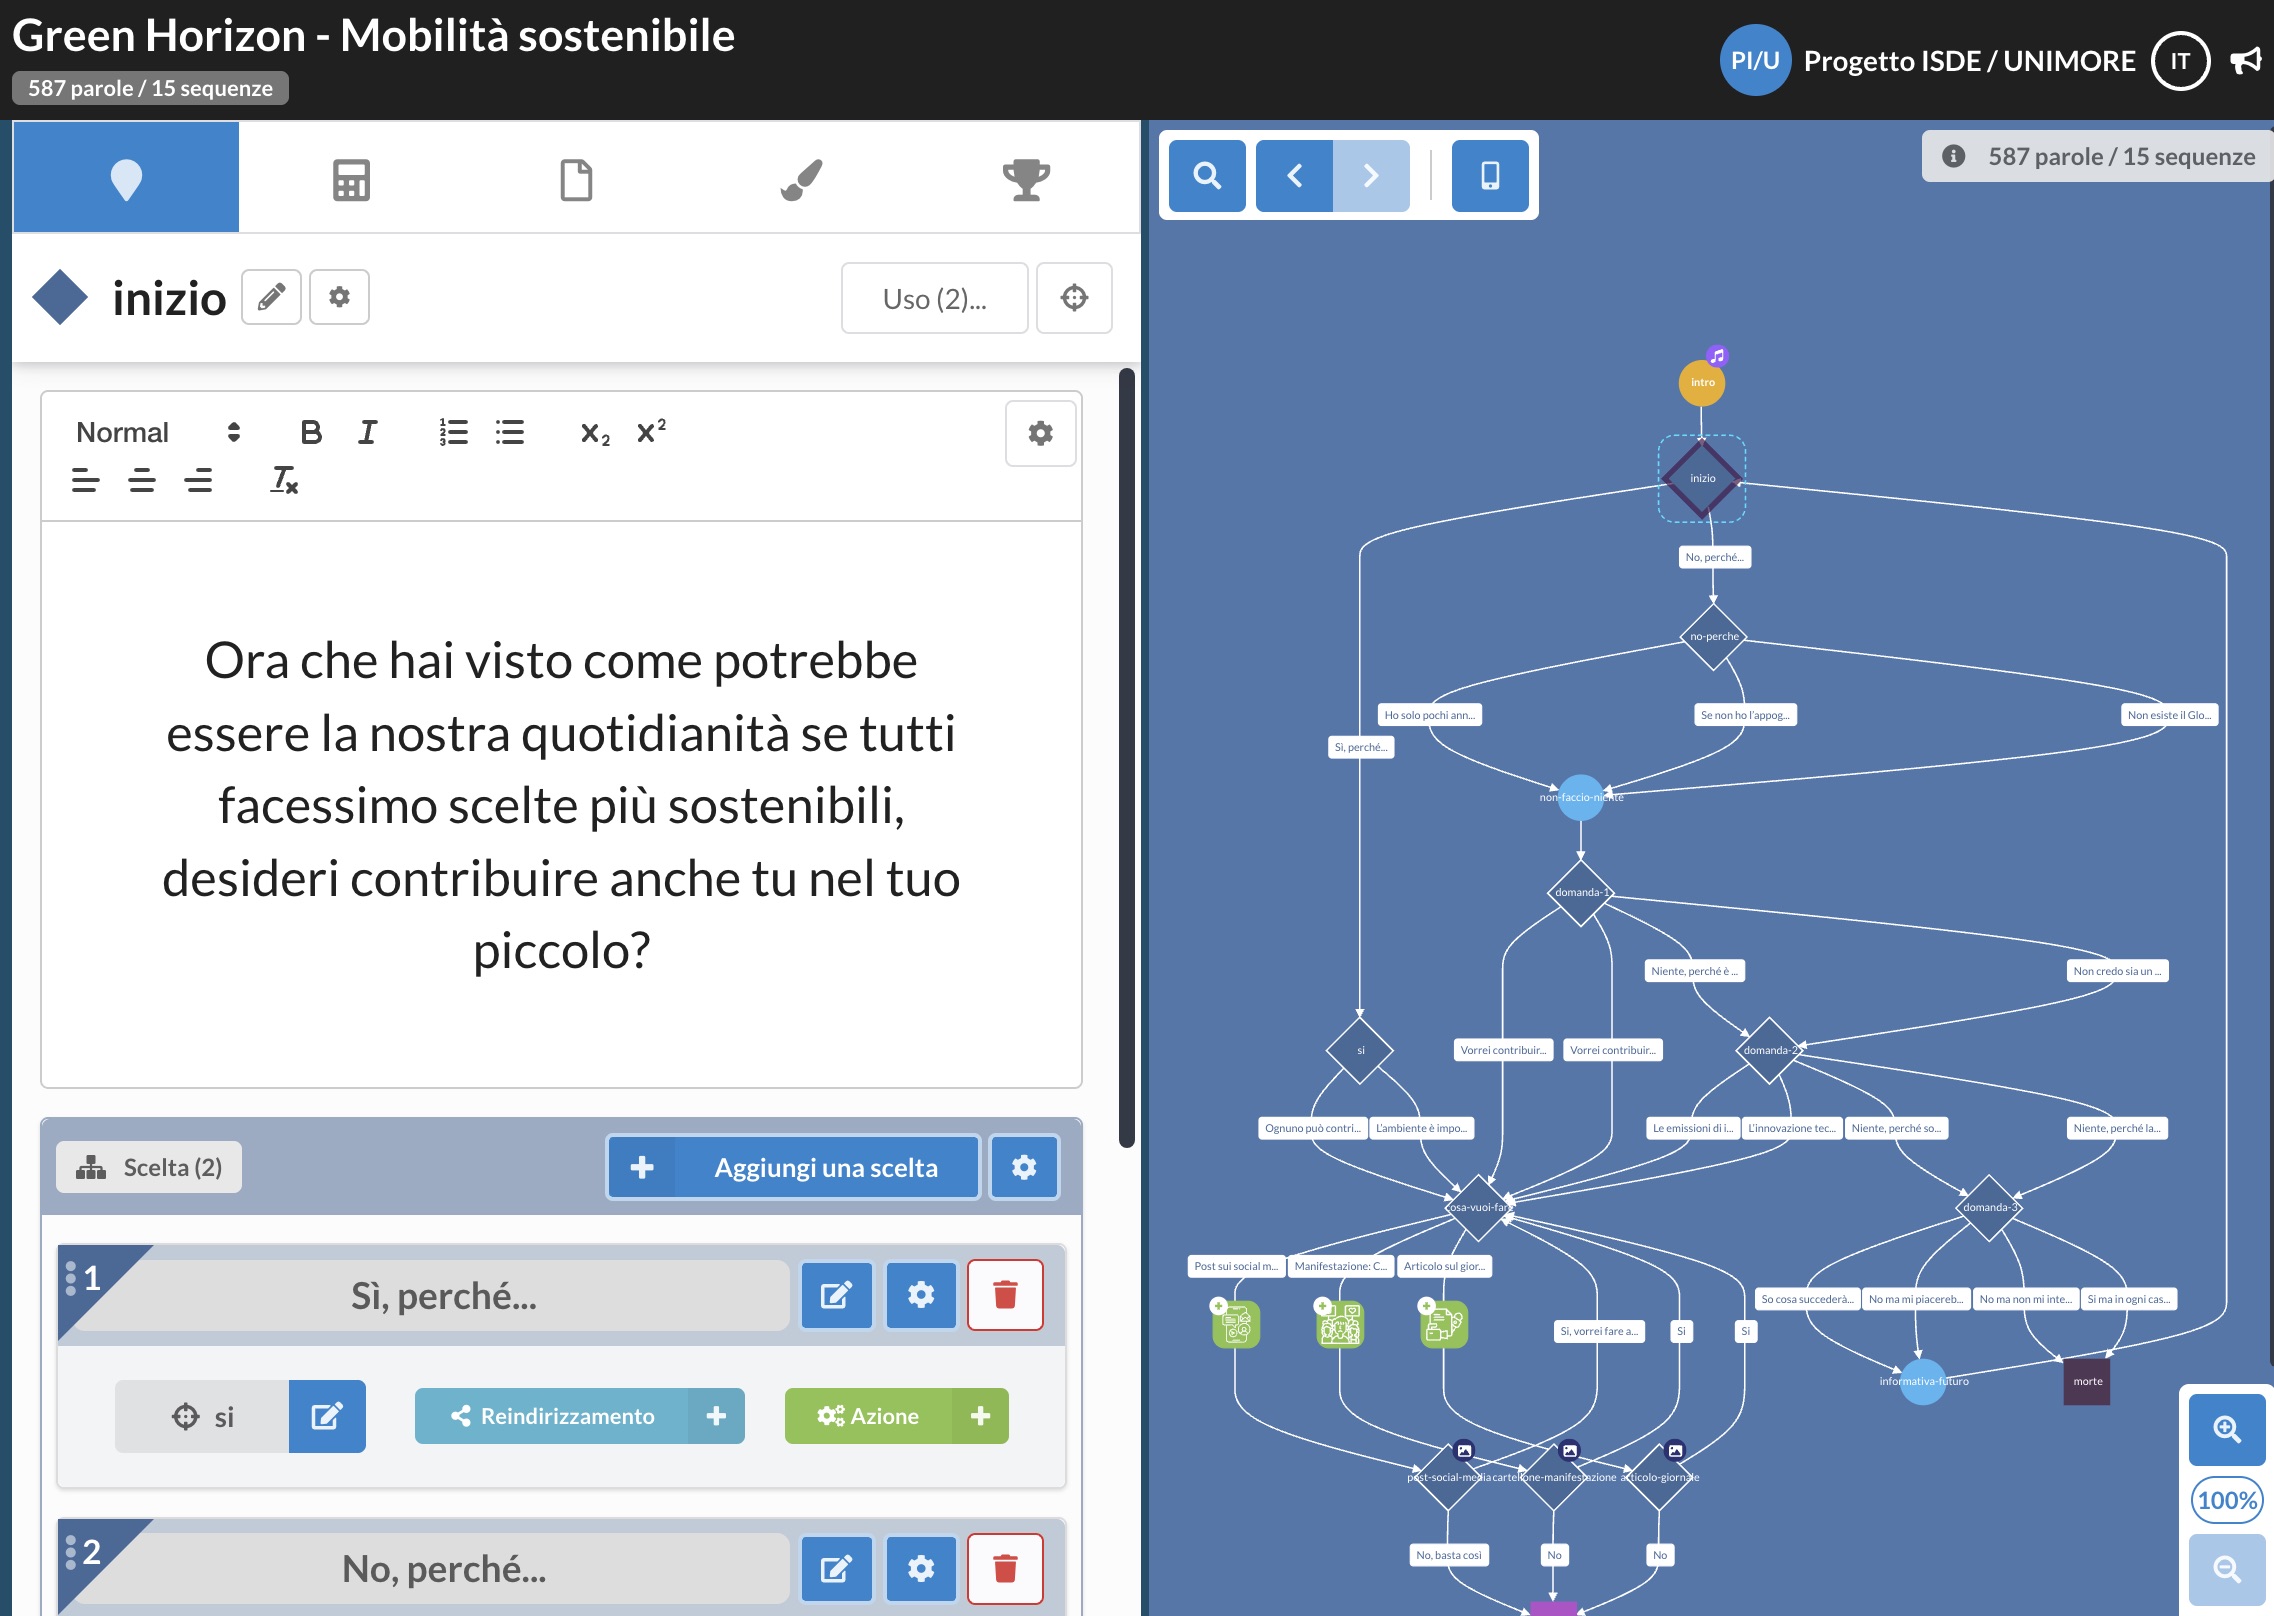Click into the sequence text editor area
2274x1616 pixels.
561,804
